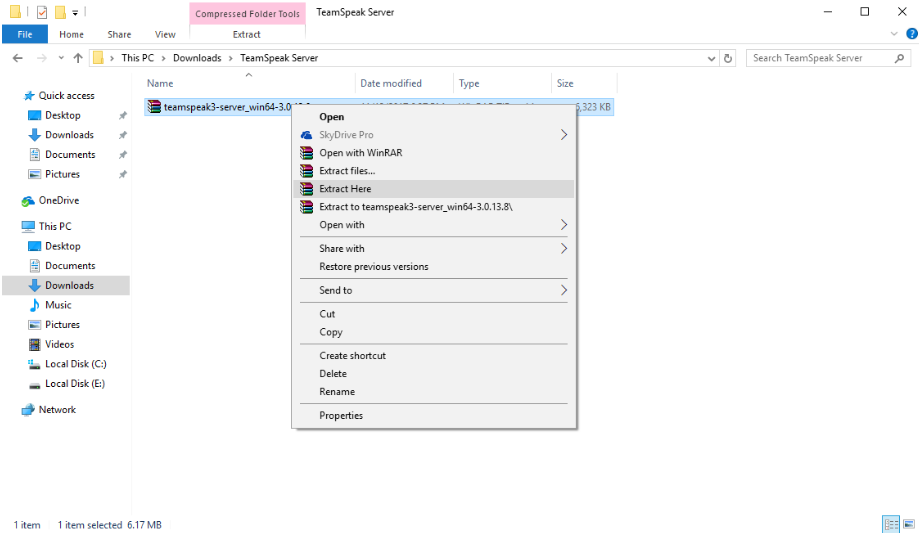
Task: Choose Extract Here from context menu
Action: click(x=433, y=189)
